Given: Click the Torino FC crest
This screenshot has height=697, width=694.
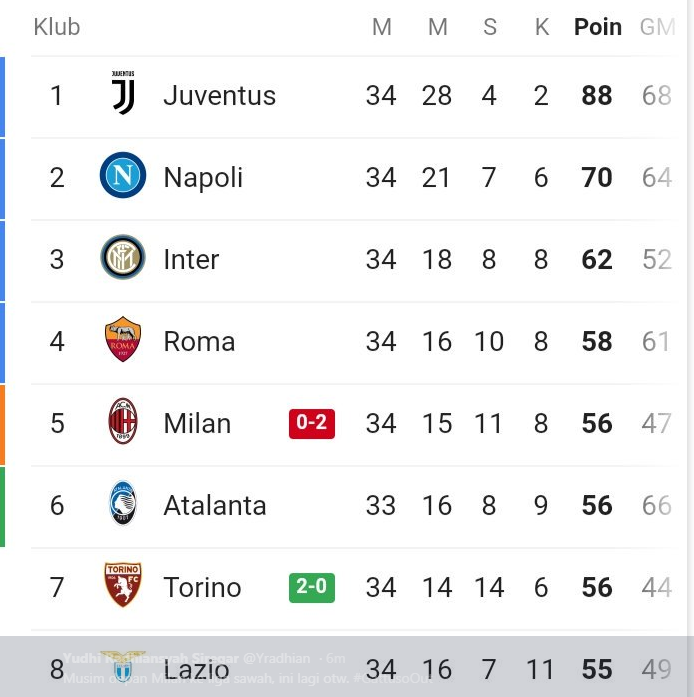Looking at the screenshot, I should click(x=123, y=585).
